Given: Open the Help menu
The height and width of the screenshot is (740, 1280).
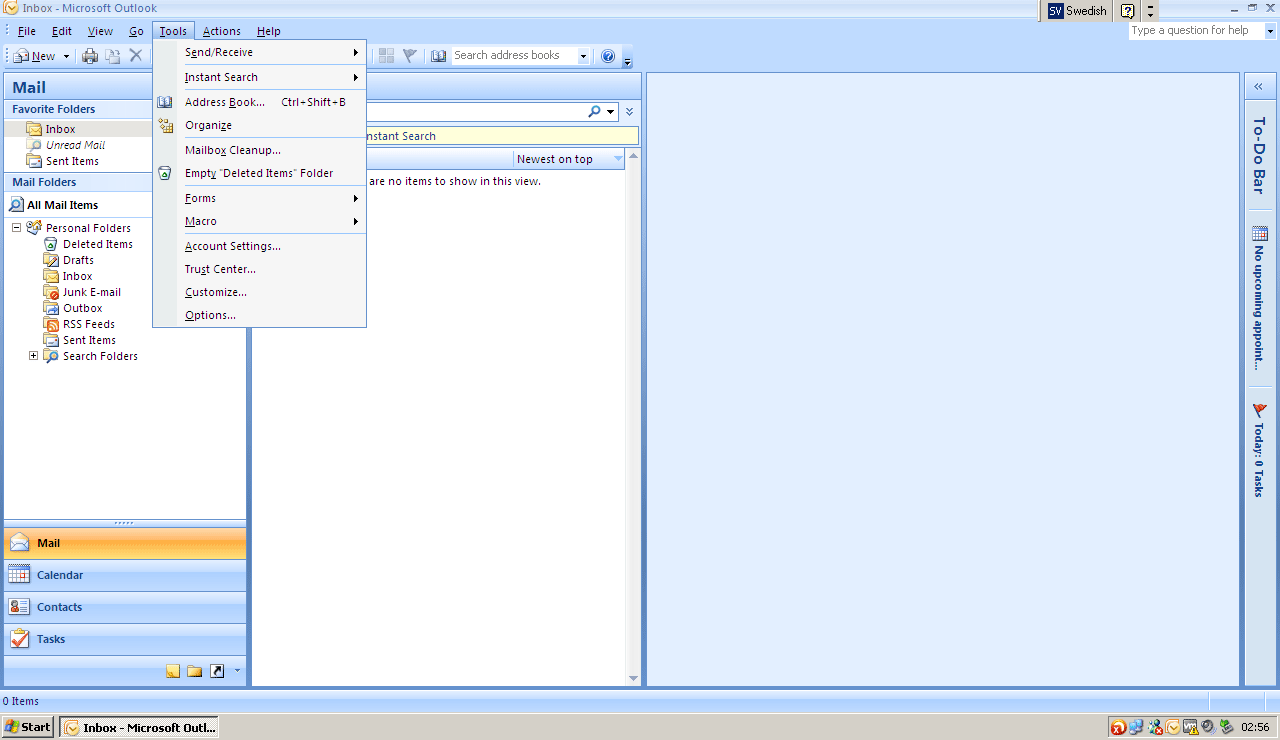Looking at the screenshot, I should 268,31.
